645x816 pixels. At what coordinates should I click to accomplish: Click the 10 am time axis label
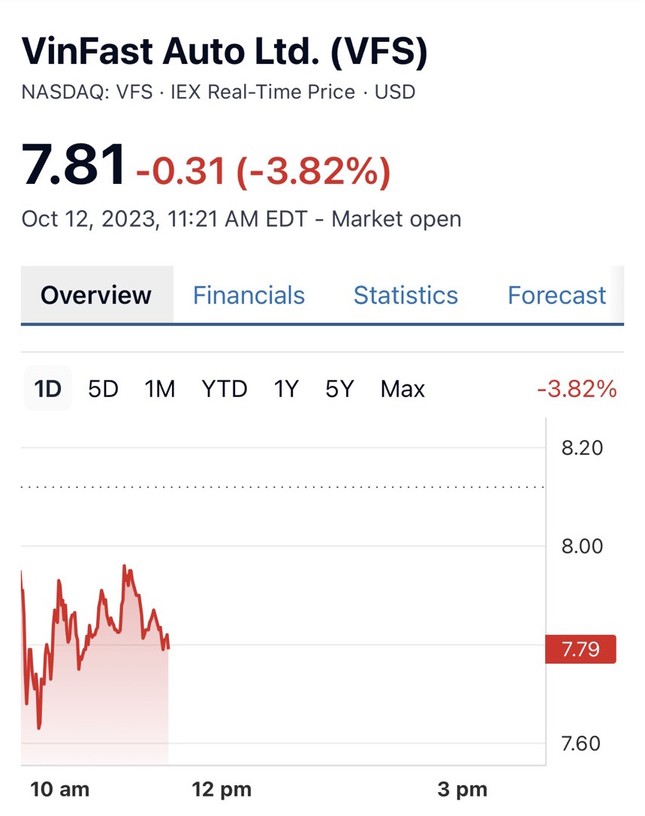point(59,789)
